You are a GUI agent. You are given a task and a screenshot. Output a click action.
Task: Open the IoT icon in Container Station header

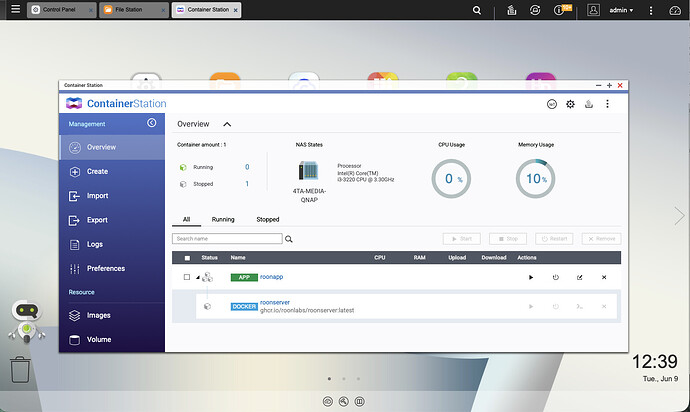pyautogui.click(x=551, y=104)
